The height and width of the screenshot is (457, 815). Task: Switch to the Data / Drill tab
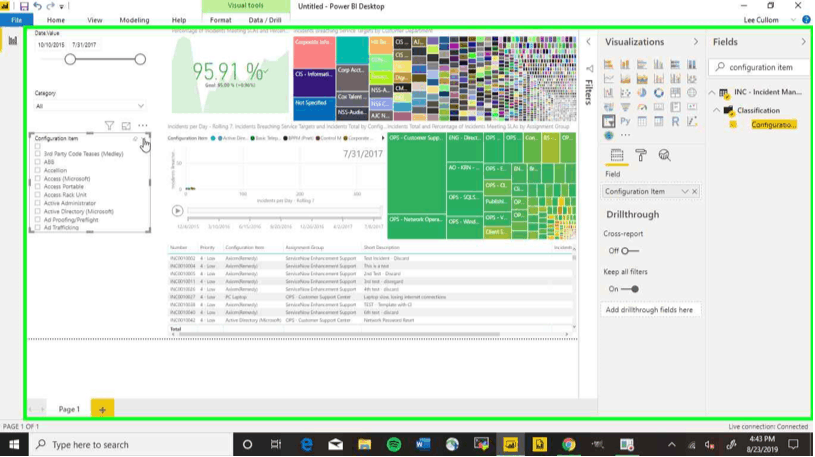[265, 20]
